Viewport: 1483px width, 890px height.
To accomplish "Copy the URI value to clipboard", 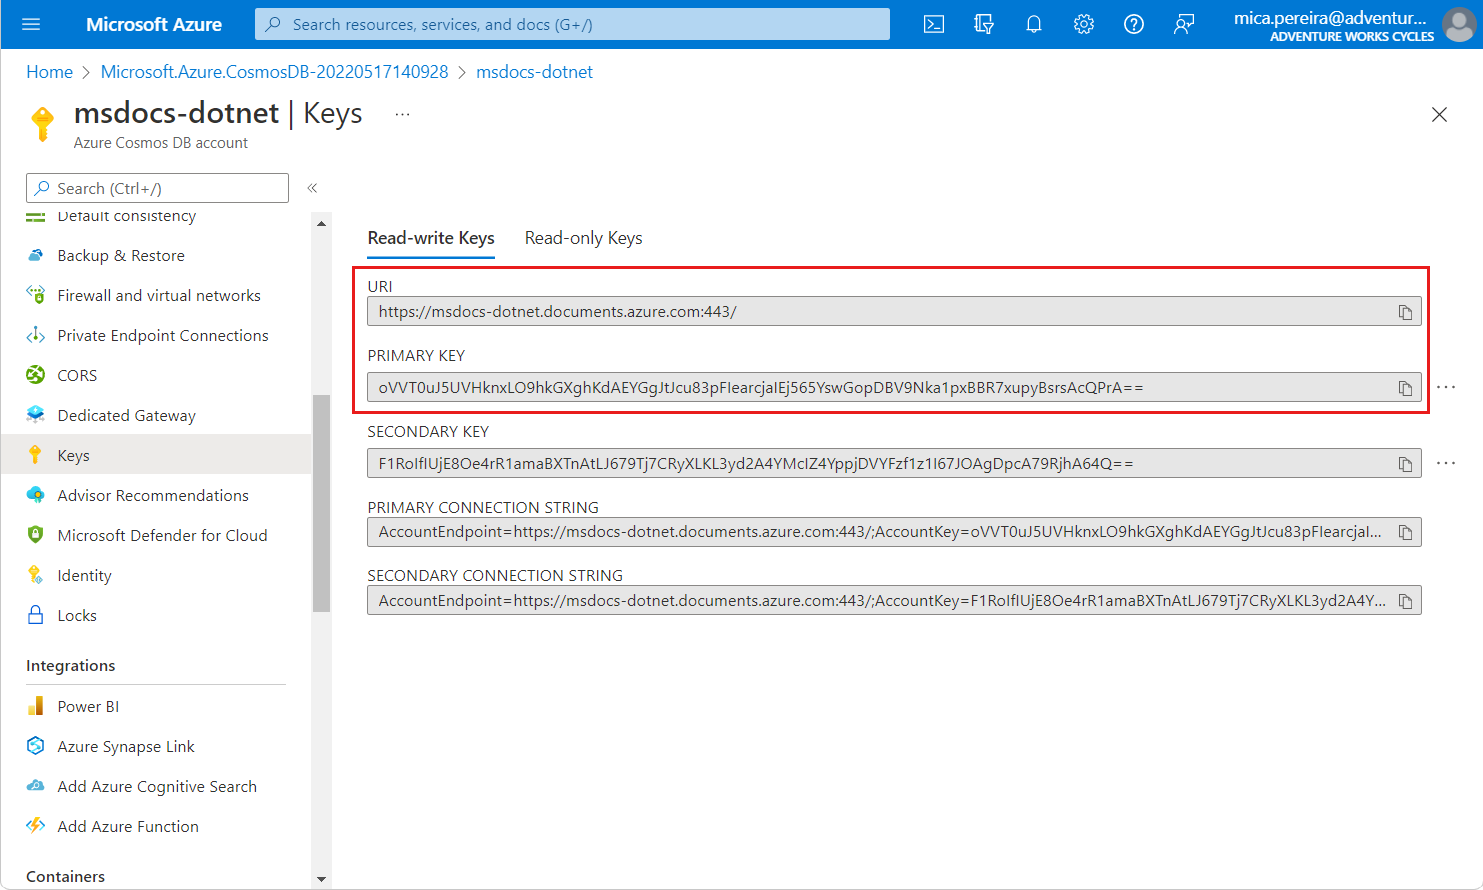I will [x=1405, y=312].
